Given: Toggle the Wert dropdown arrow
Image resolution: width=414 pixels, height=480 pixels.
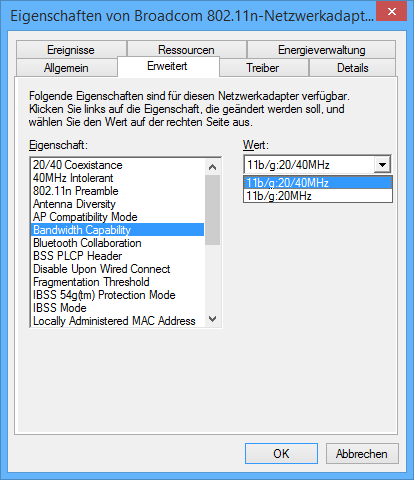Looking at the screenshot, I should 382,165.
